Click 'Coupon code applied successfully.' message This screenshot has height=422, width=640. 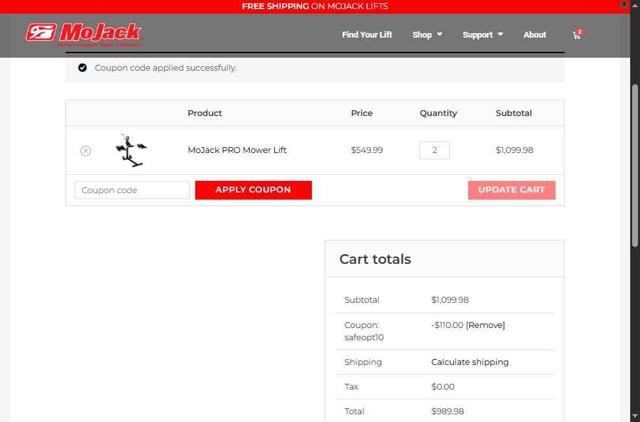[x=166, y=68]
